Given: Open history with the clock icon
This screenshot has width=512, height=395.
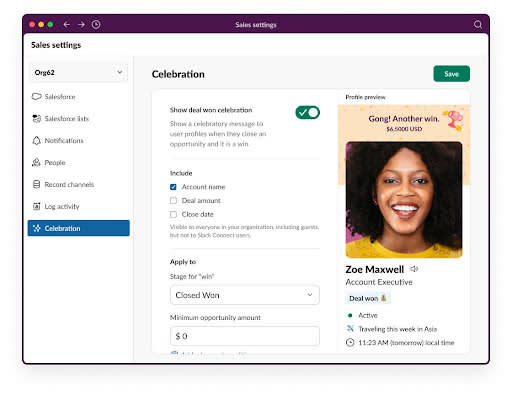Looking at the screenshot, I should [96, 24].
